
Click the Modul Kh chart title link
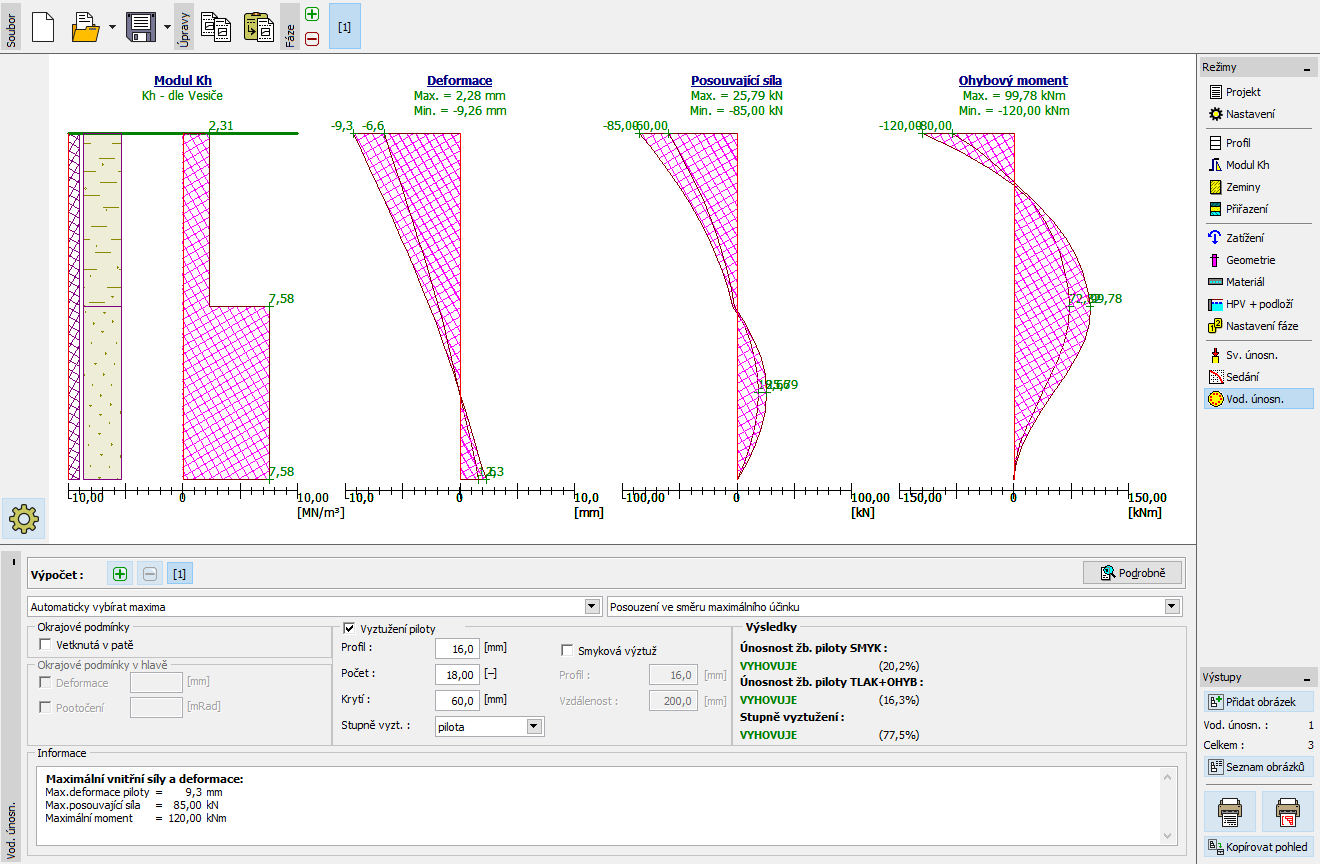183,81
